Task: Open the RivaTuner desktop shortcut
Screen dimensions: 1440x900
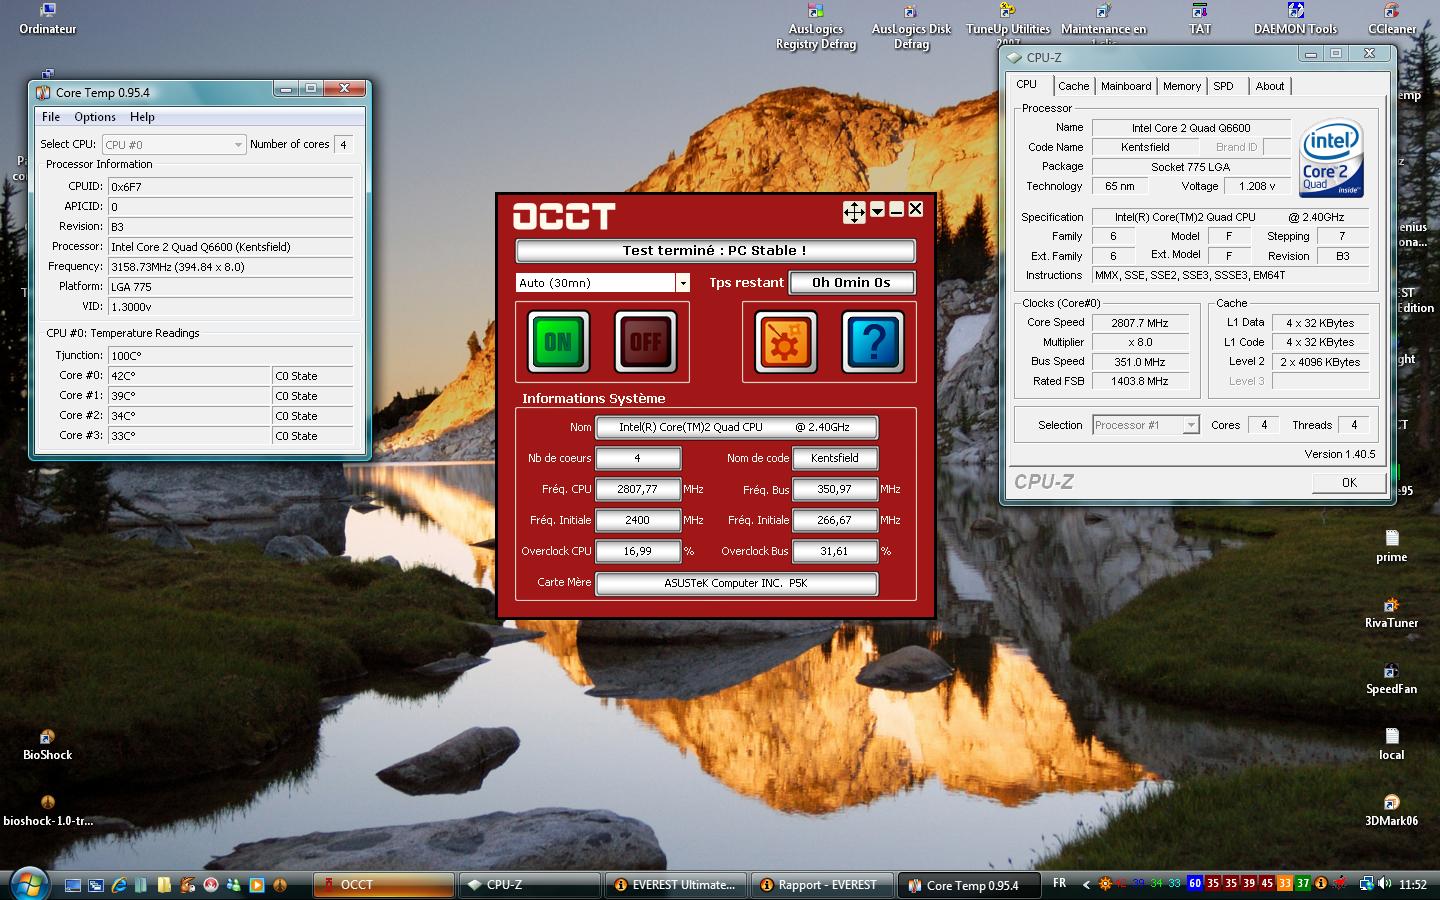Action: pos(1391,613)
